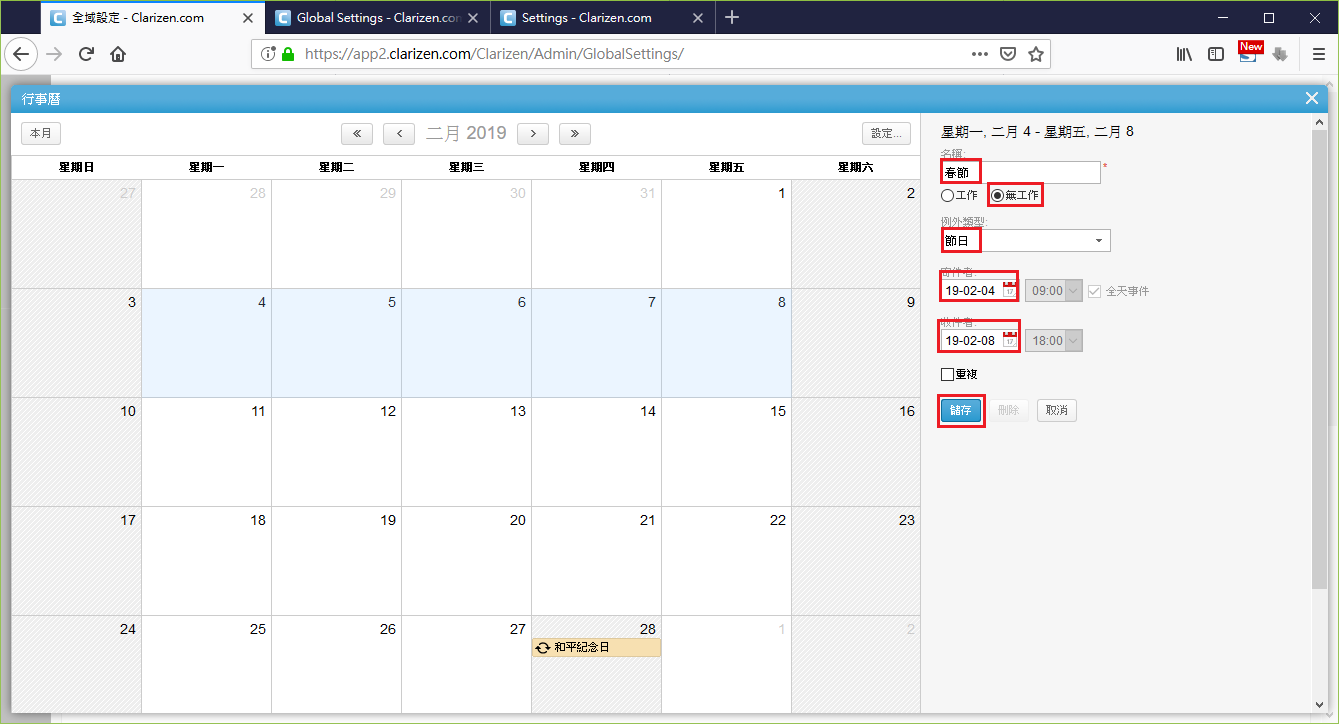Go back using browser back arrow
This screenshot has width=1339, height=724.
click(x=21, y=54)
